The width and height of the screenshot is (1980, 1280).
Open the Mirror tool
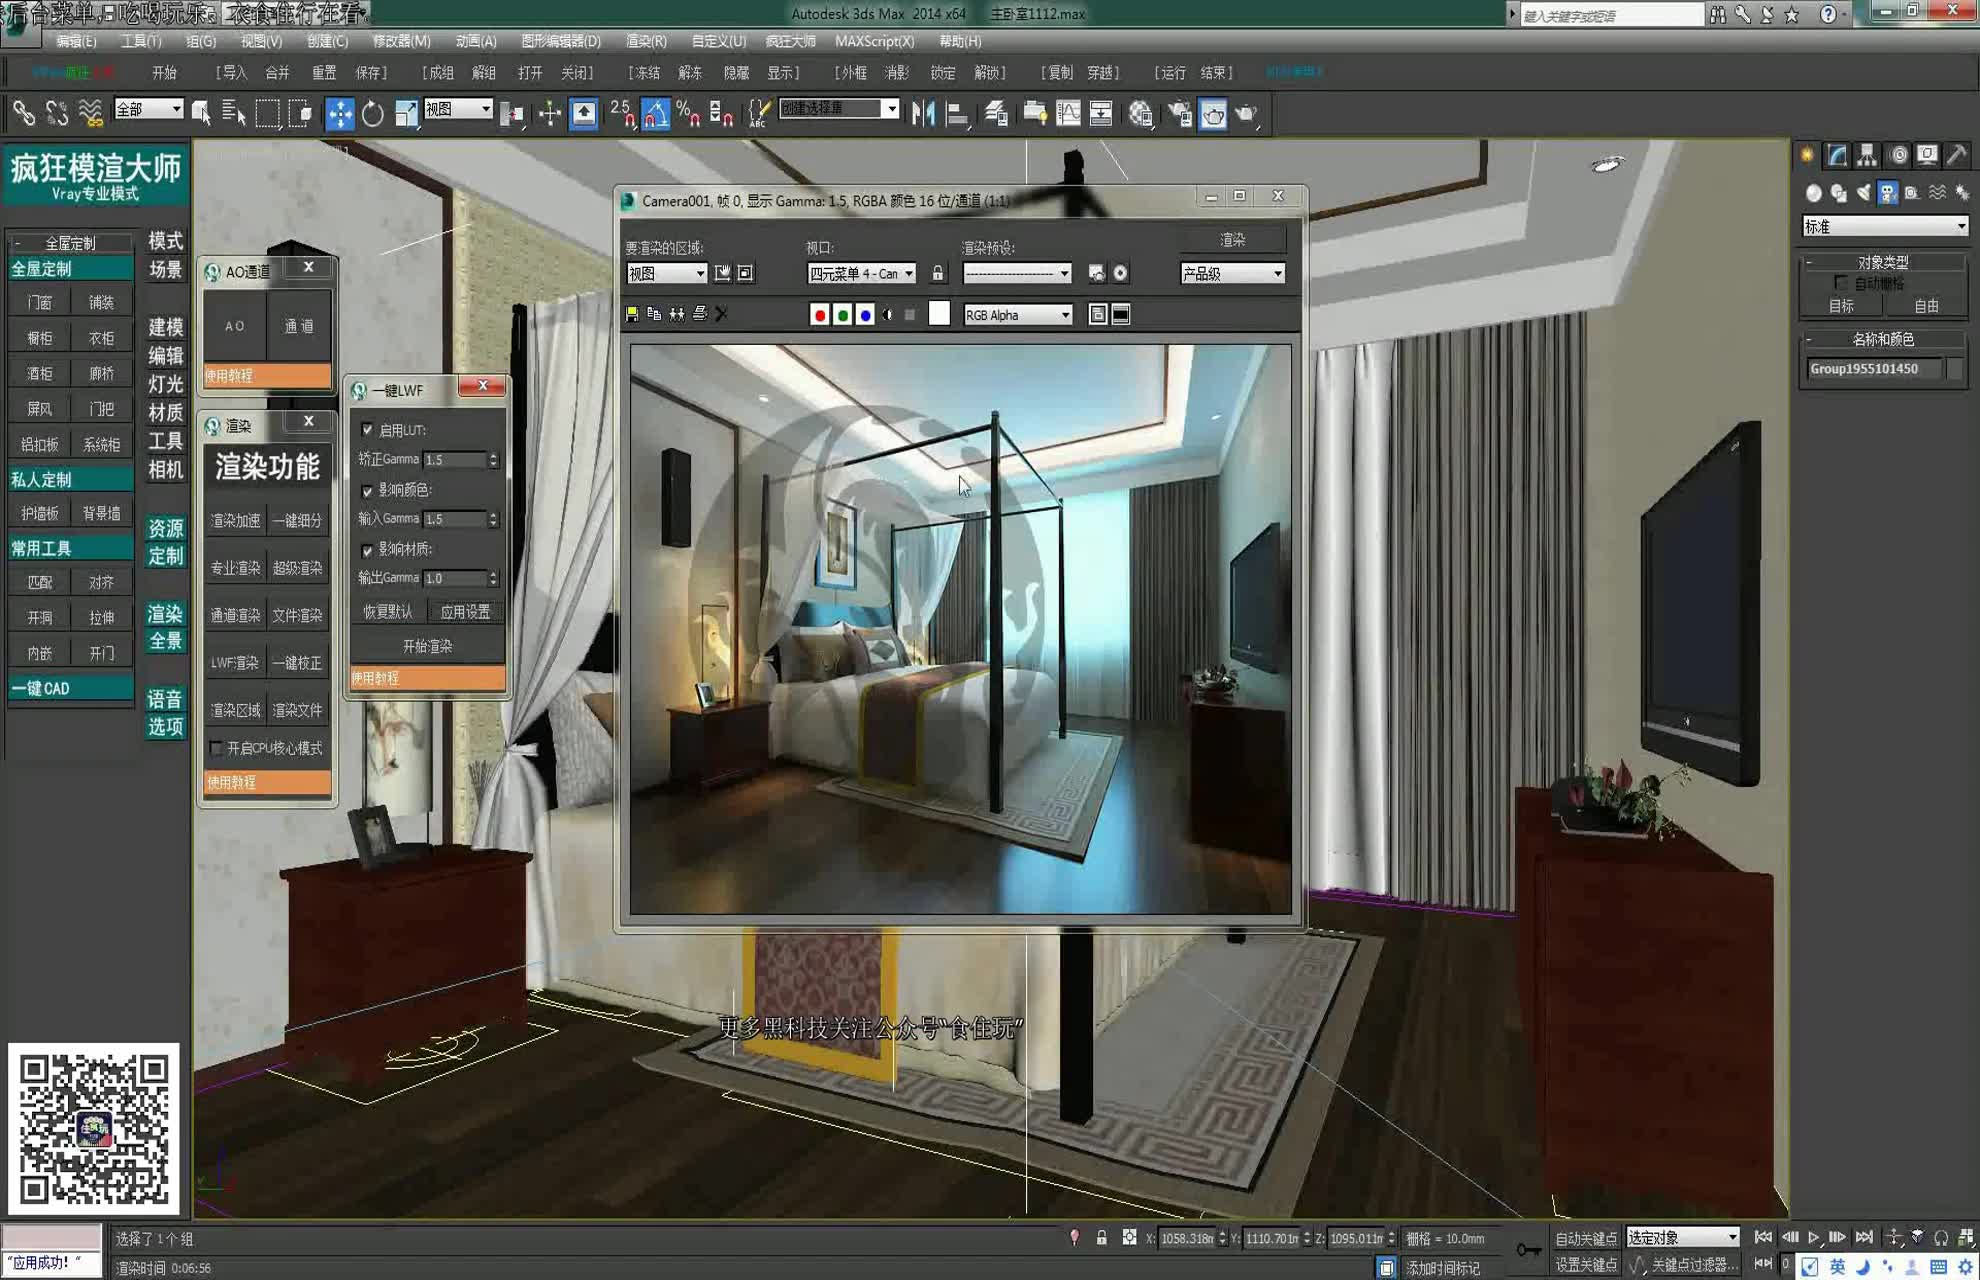[x=923, y=114]
